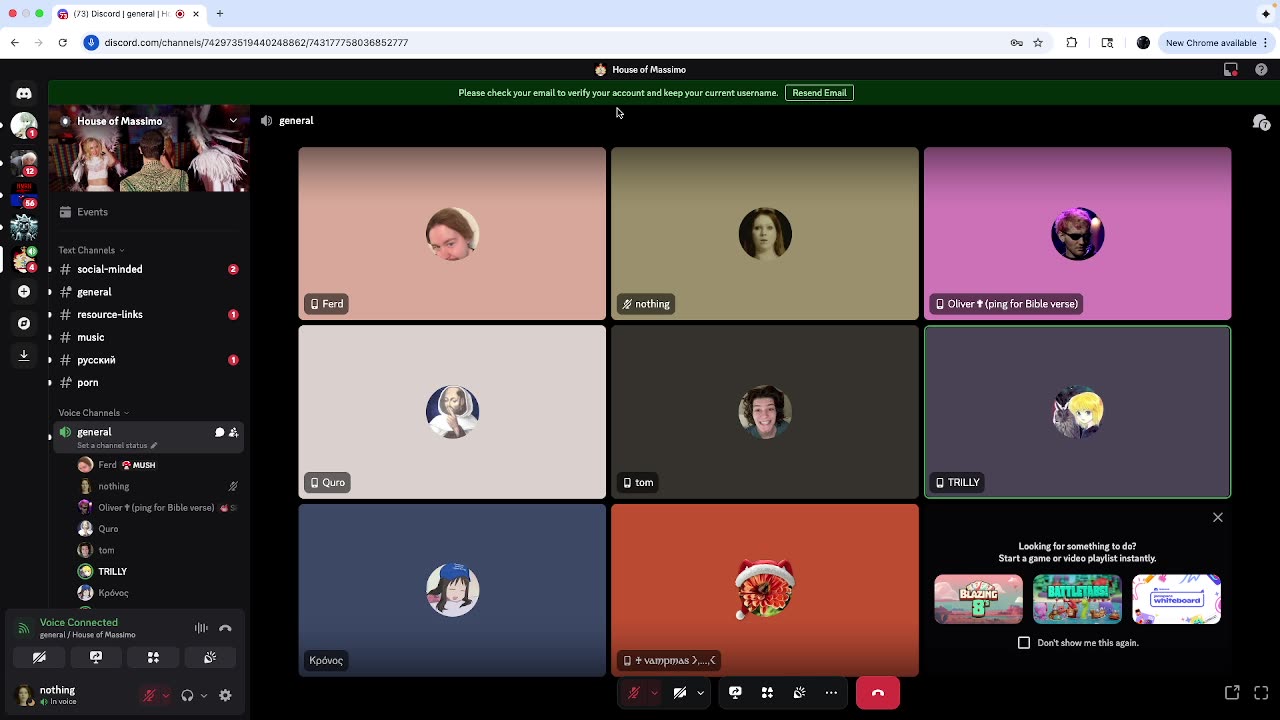Image resolution: width=1280 pixels, height=720 pixels.
Task: Close the activity suggestion panel
Action: click(1218, 517)
